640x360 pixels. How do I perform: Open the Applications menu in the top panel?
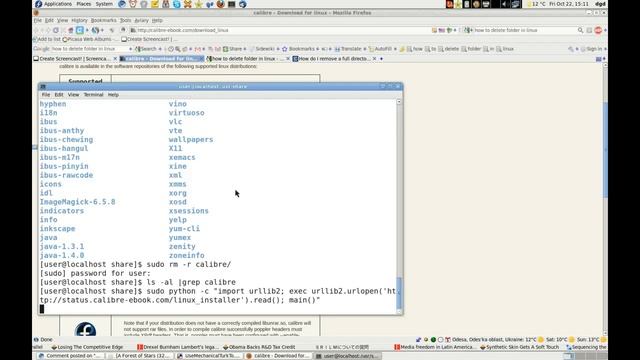pyautogui.click(x=58, y=4)
